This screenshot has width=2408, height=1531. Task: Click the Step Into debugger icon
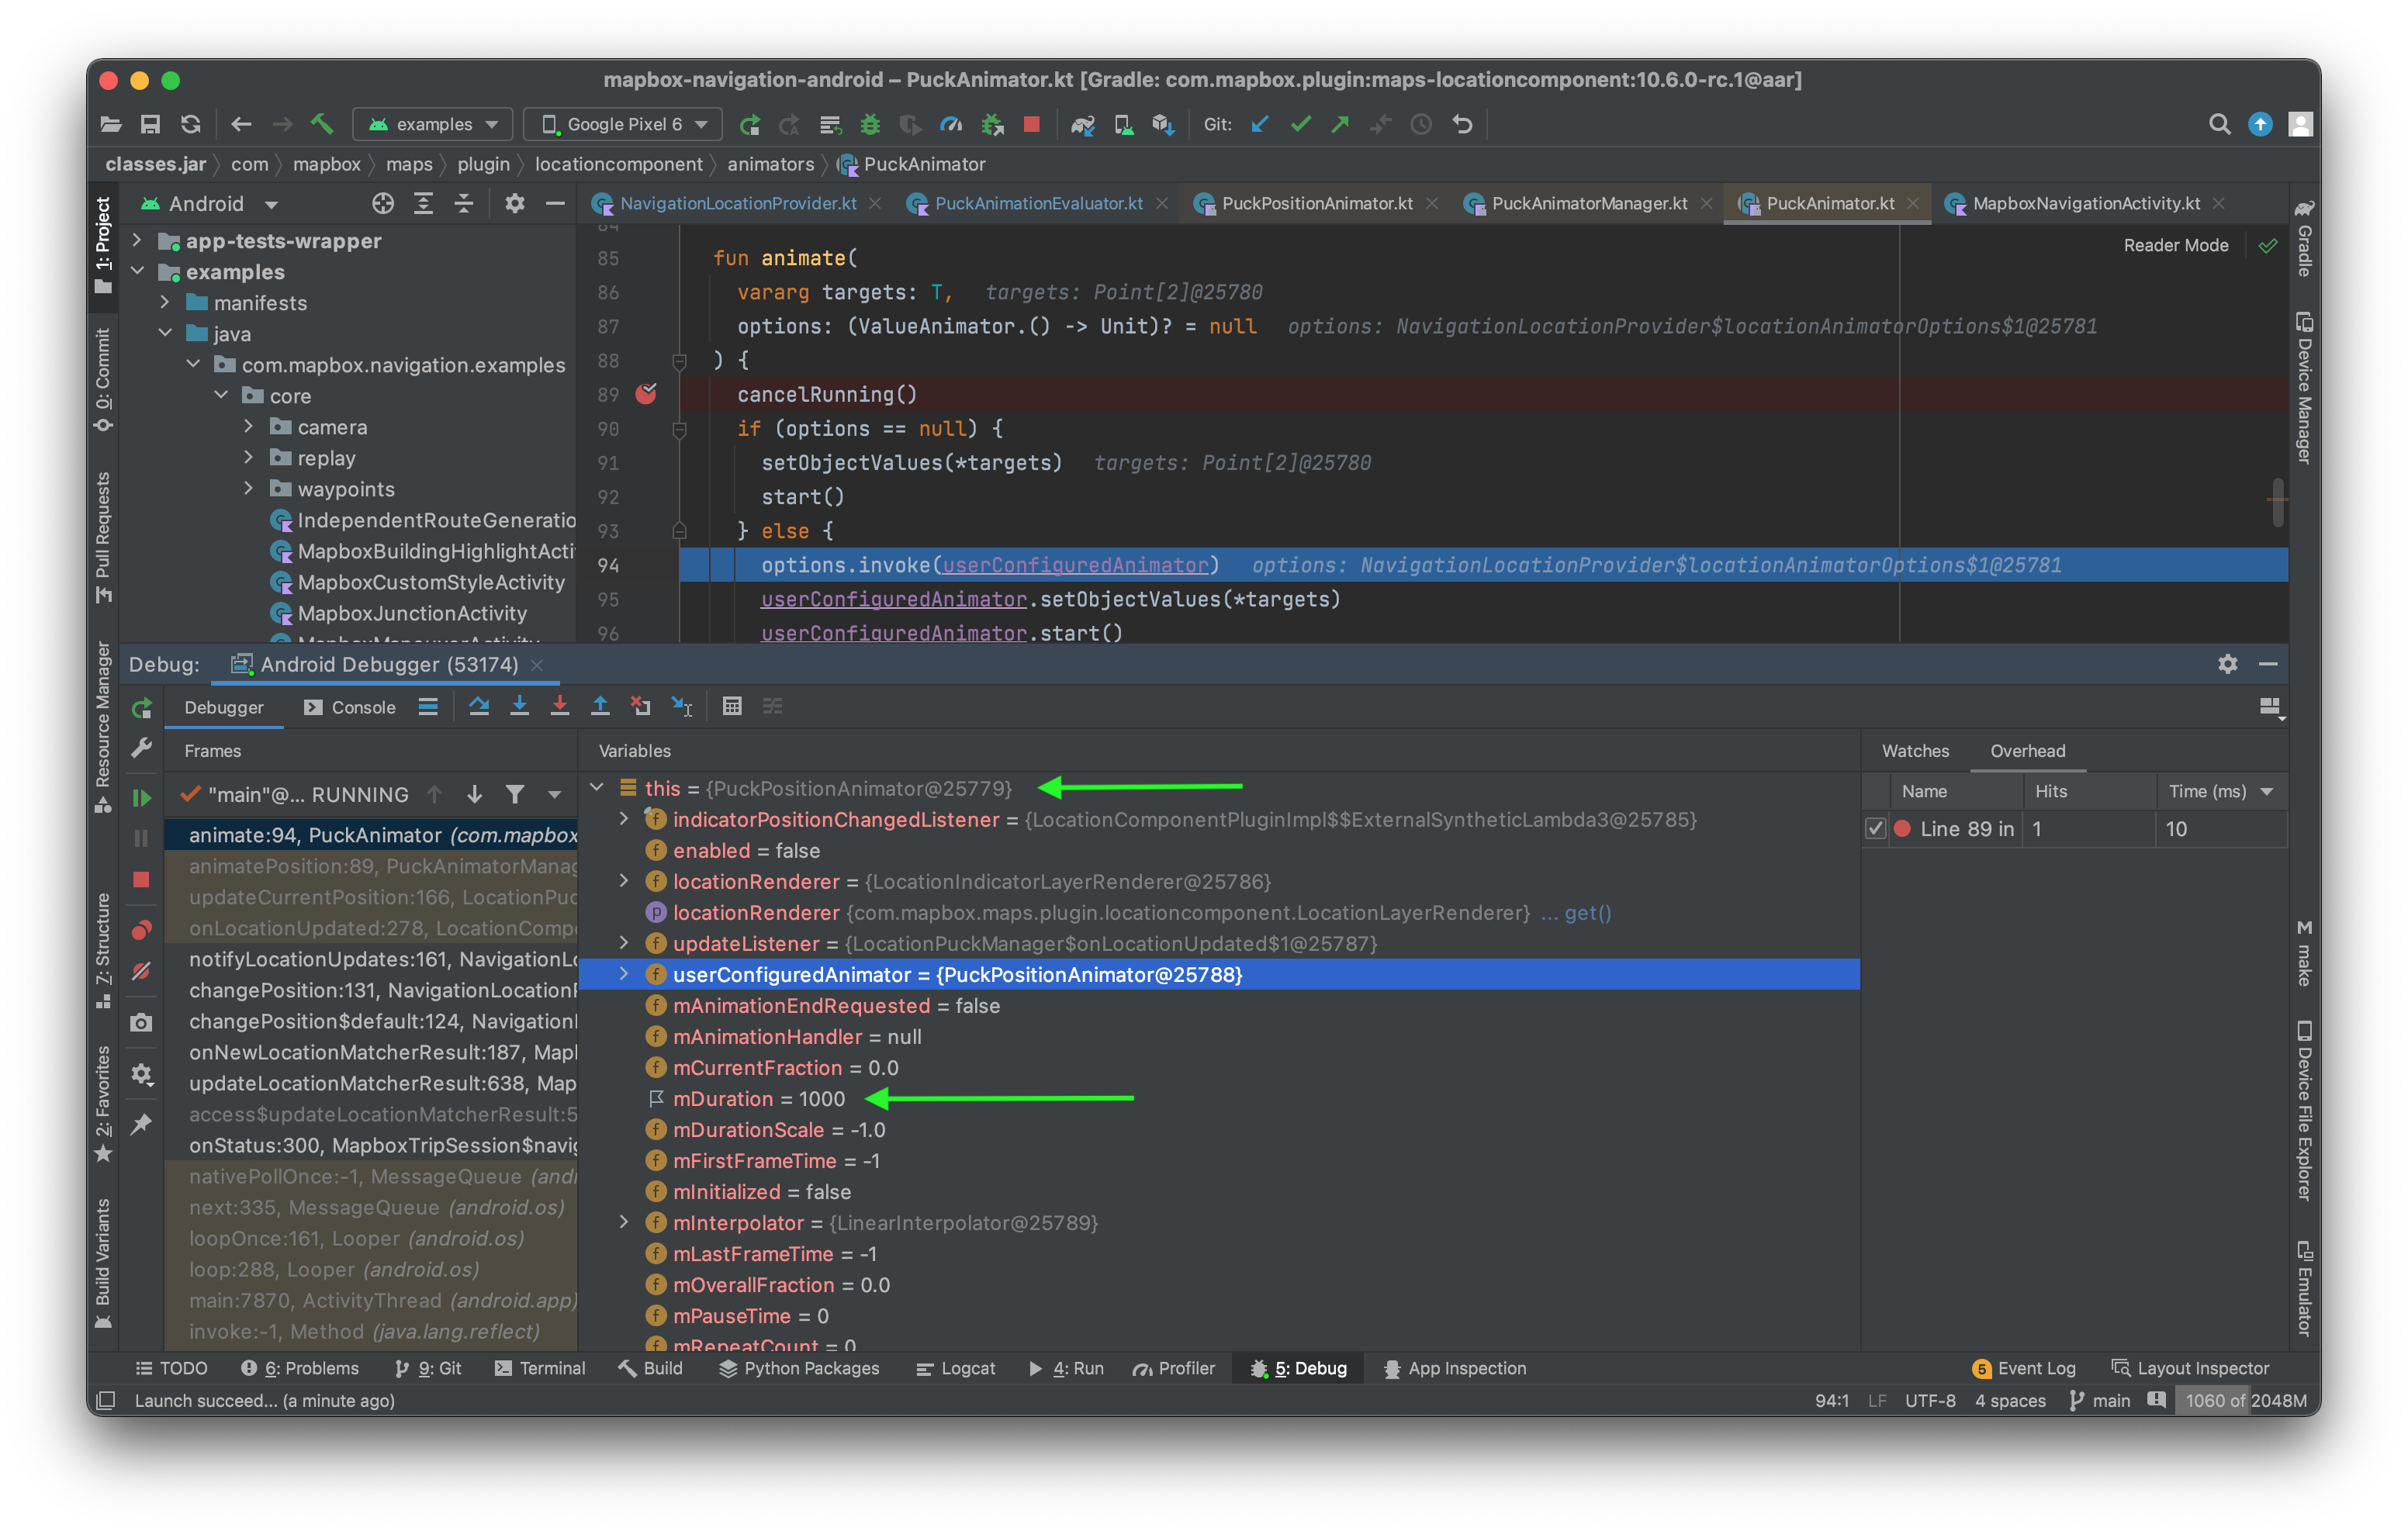click(521, 706)
